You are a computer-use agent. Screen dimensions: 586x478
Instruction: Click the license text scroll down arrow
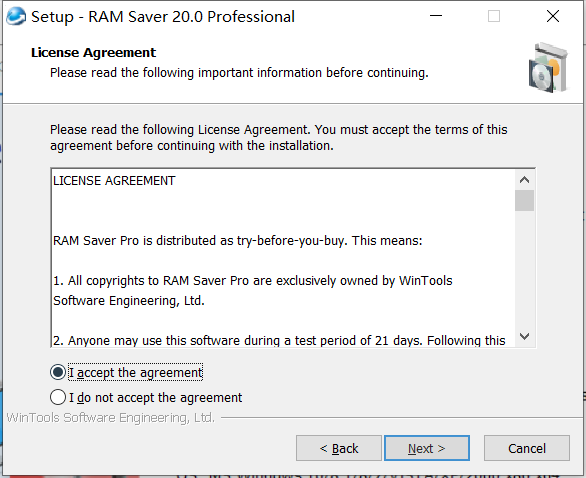[x=524, y=336]
